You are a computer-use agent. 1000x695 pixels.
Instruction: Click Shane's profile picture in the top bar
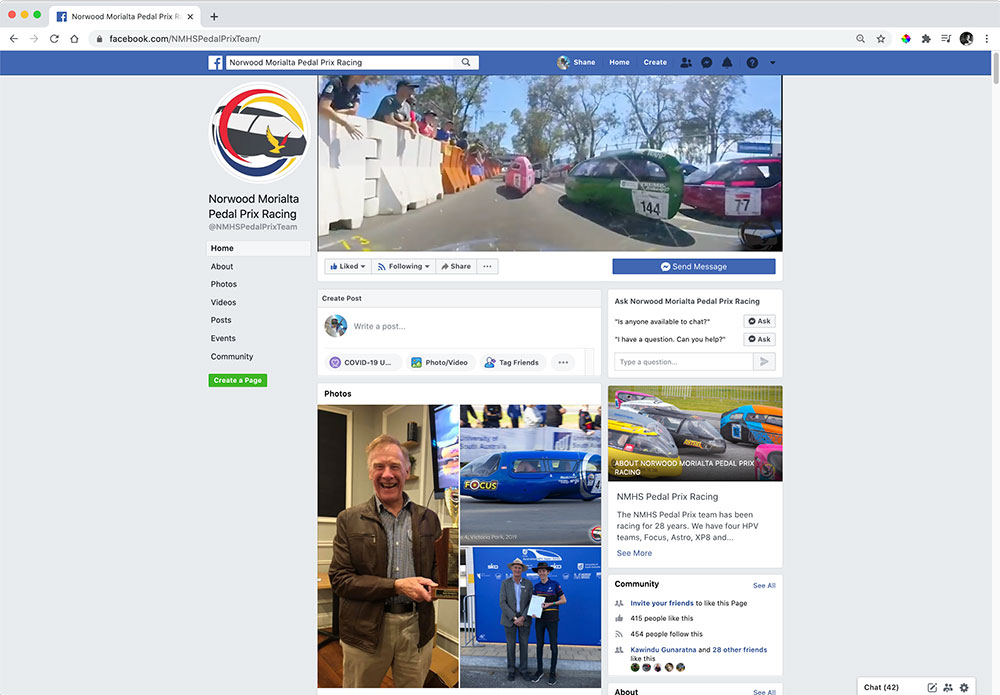(563, 62)
